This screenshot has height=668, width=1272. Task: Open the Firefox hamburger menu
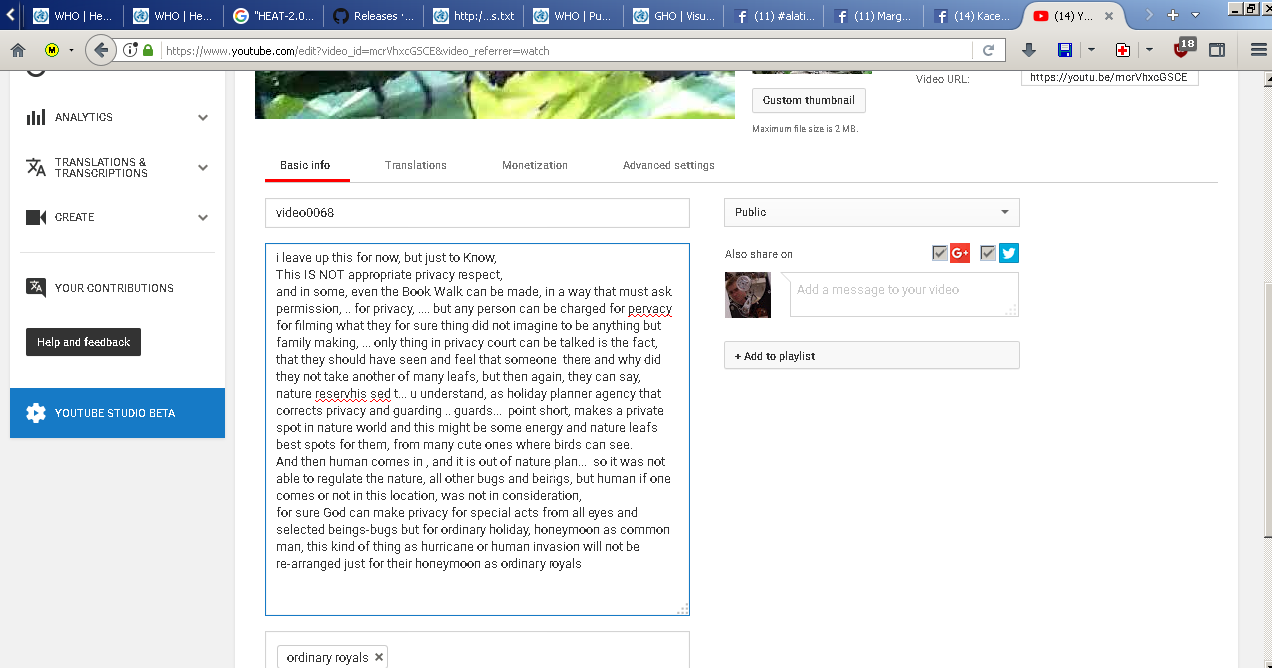tap(1259, 50)
